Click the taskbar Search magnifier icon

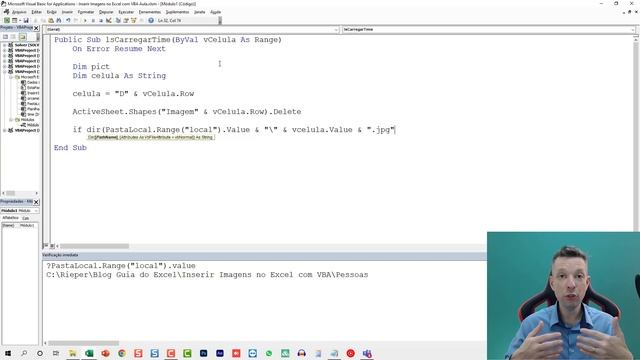[x=24, y=353]
